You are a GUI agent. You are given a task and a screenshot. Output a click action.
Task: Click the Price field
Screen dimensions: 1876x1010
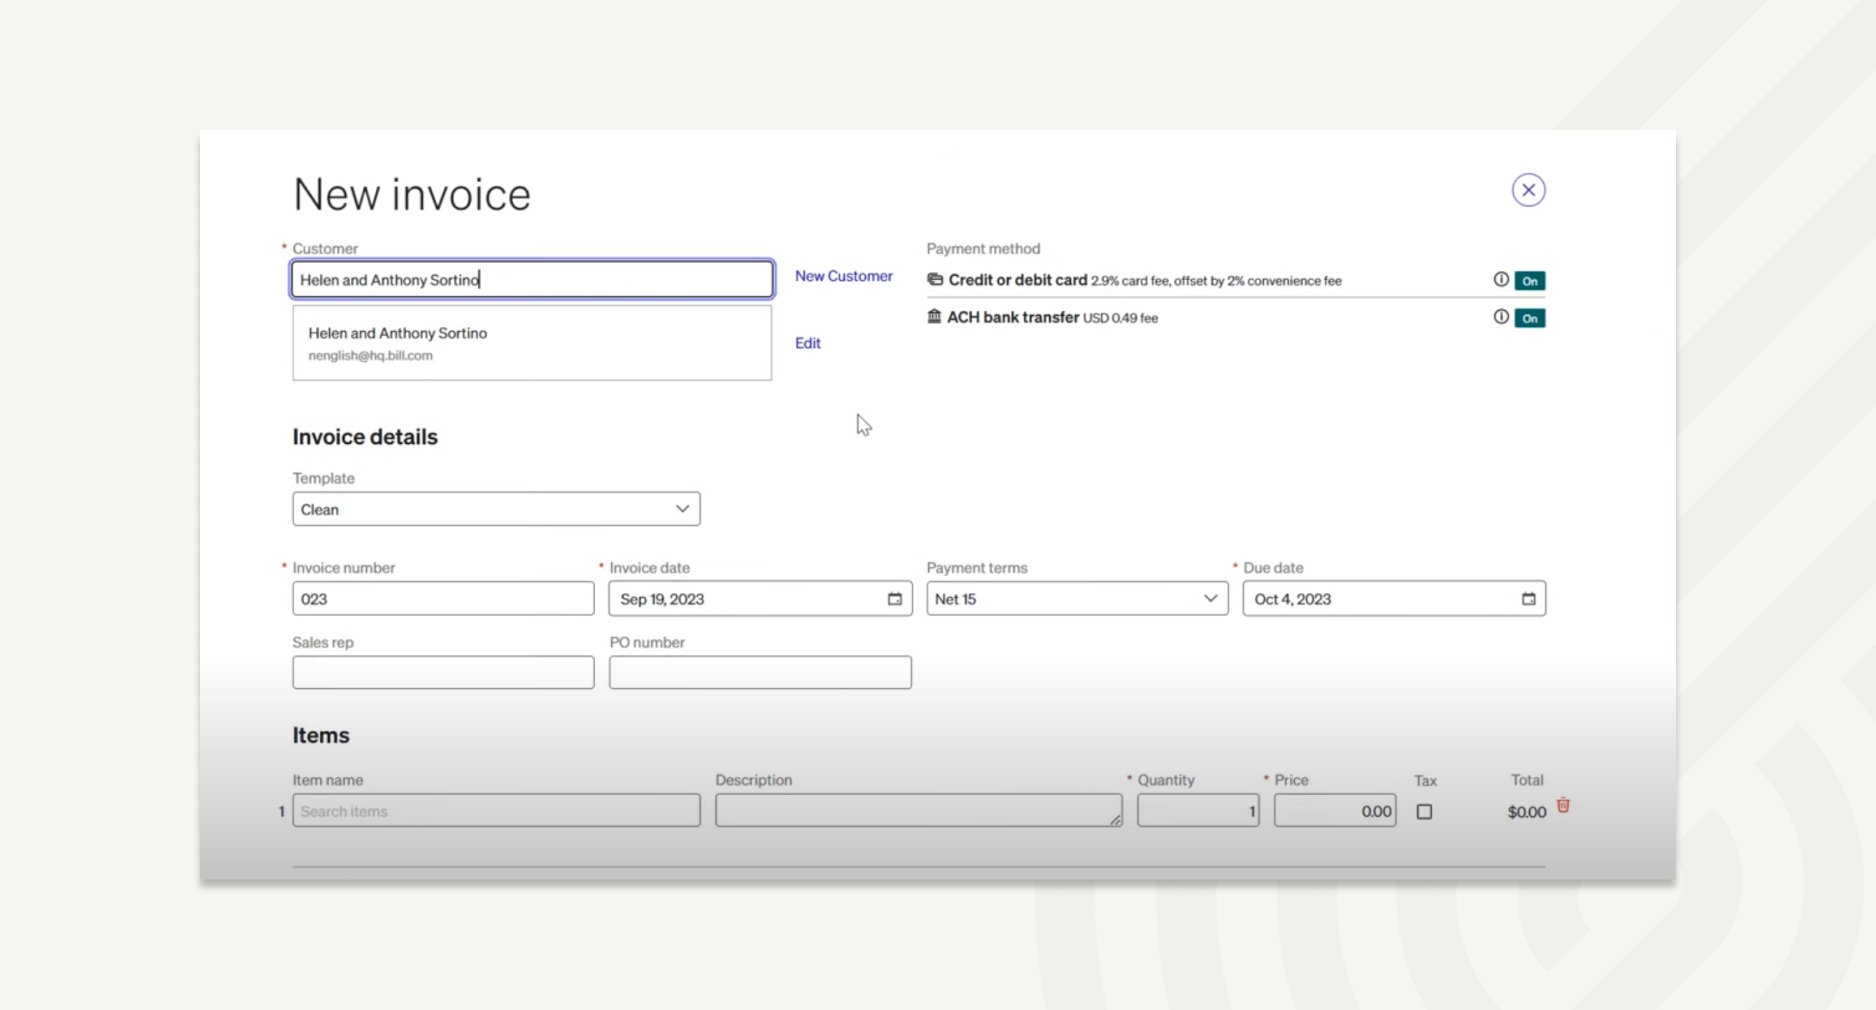point(1335,811)
